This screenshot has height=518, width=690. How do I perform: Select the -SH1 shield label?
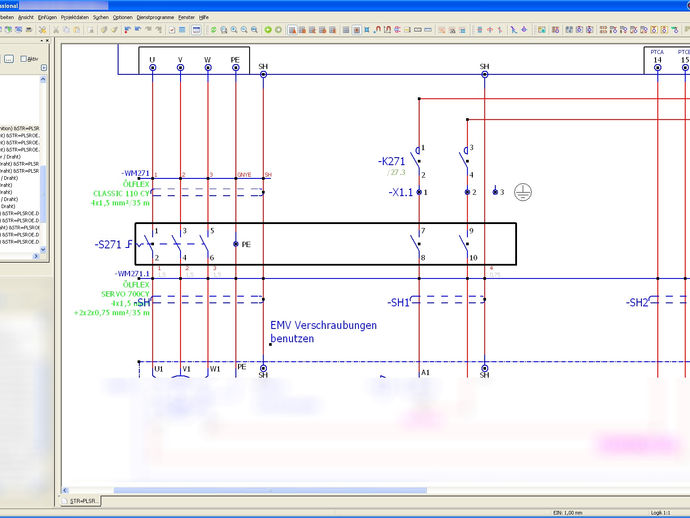tap(398, 302)
